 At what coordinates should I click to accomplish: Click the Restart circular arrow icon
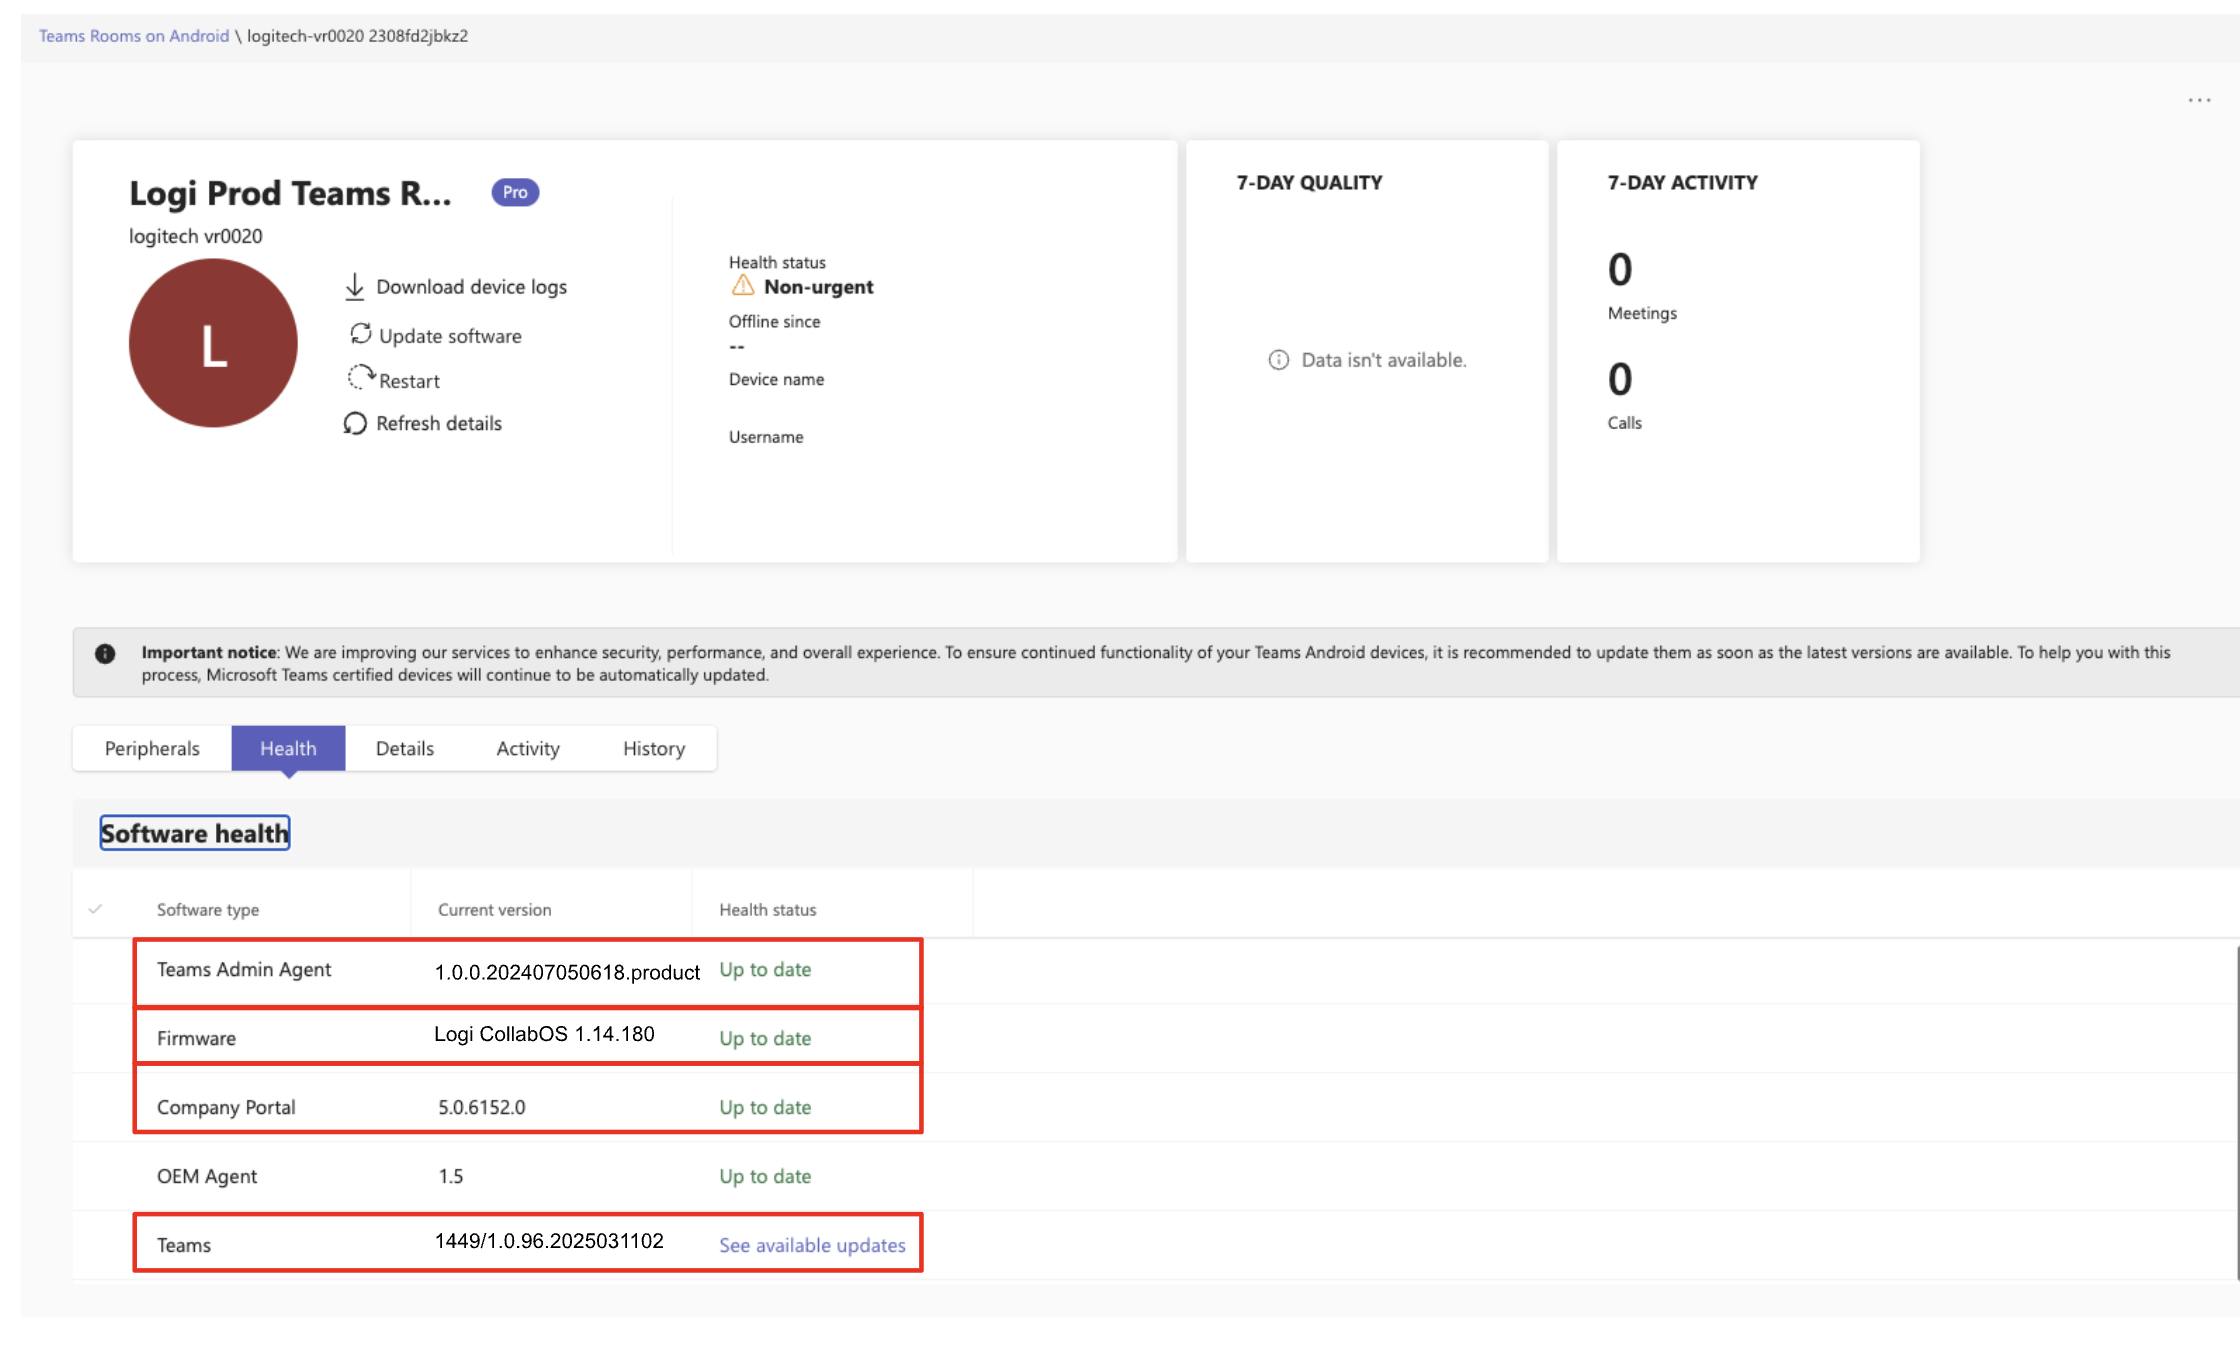tap(360, 378)
